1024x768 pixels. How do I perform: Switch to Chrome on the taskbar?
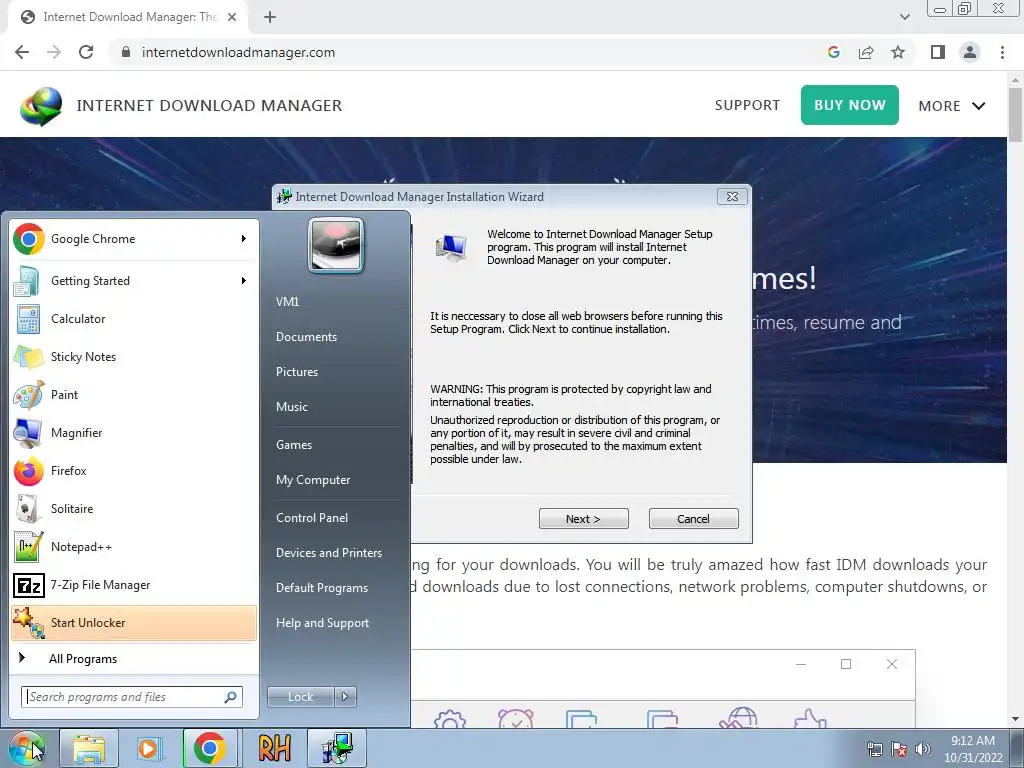[x=210, y=748]
